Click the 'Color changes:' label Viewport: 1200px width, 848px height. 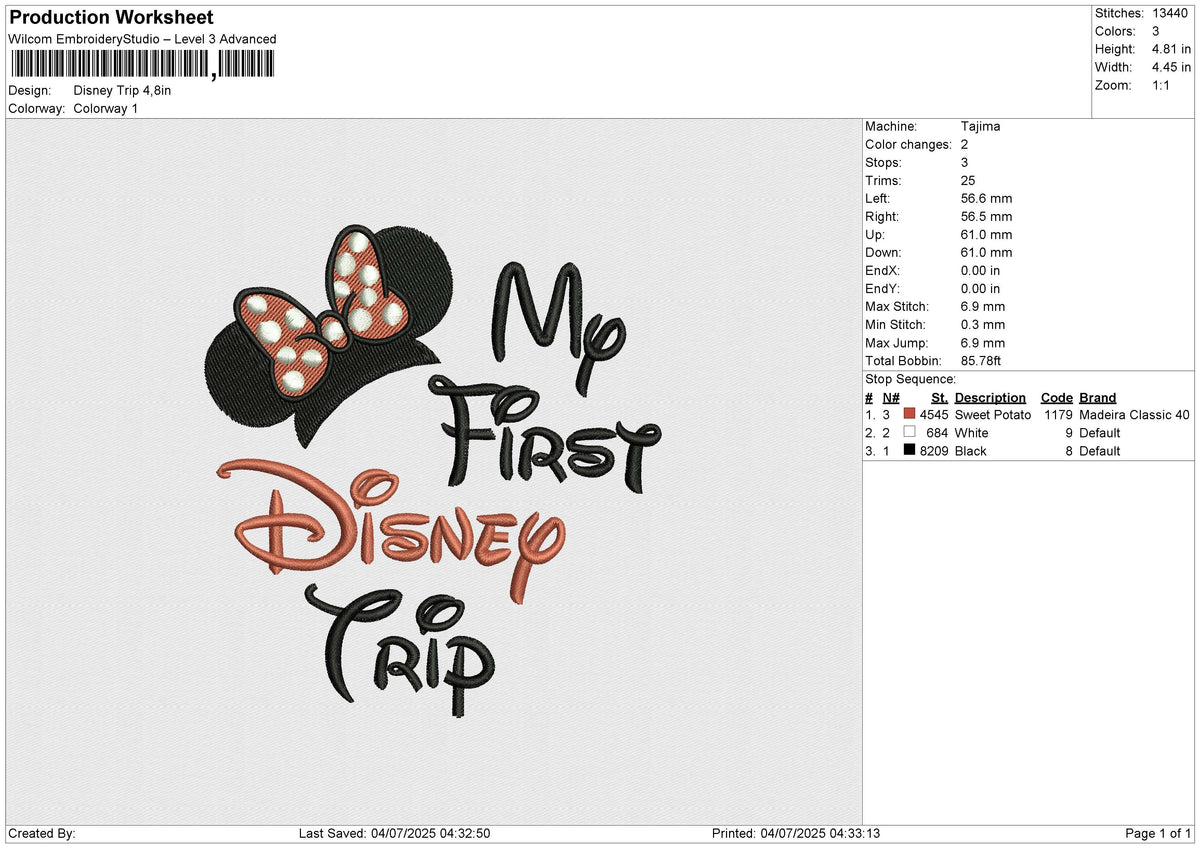(x=908, y=144)
